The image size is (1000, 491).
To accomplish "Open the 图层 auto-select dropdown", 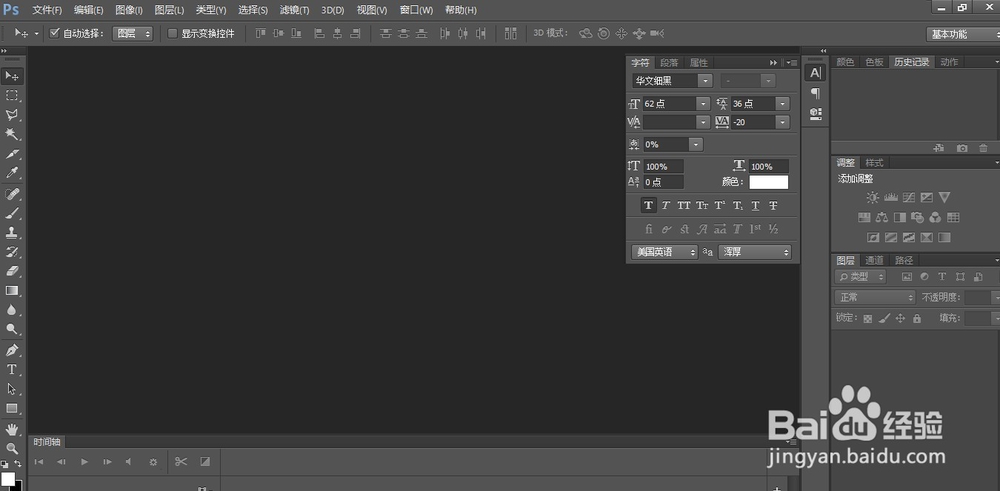I will (133, 34).
